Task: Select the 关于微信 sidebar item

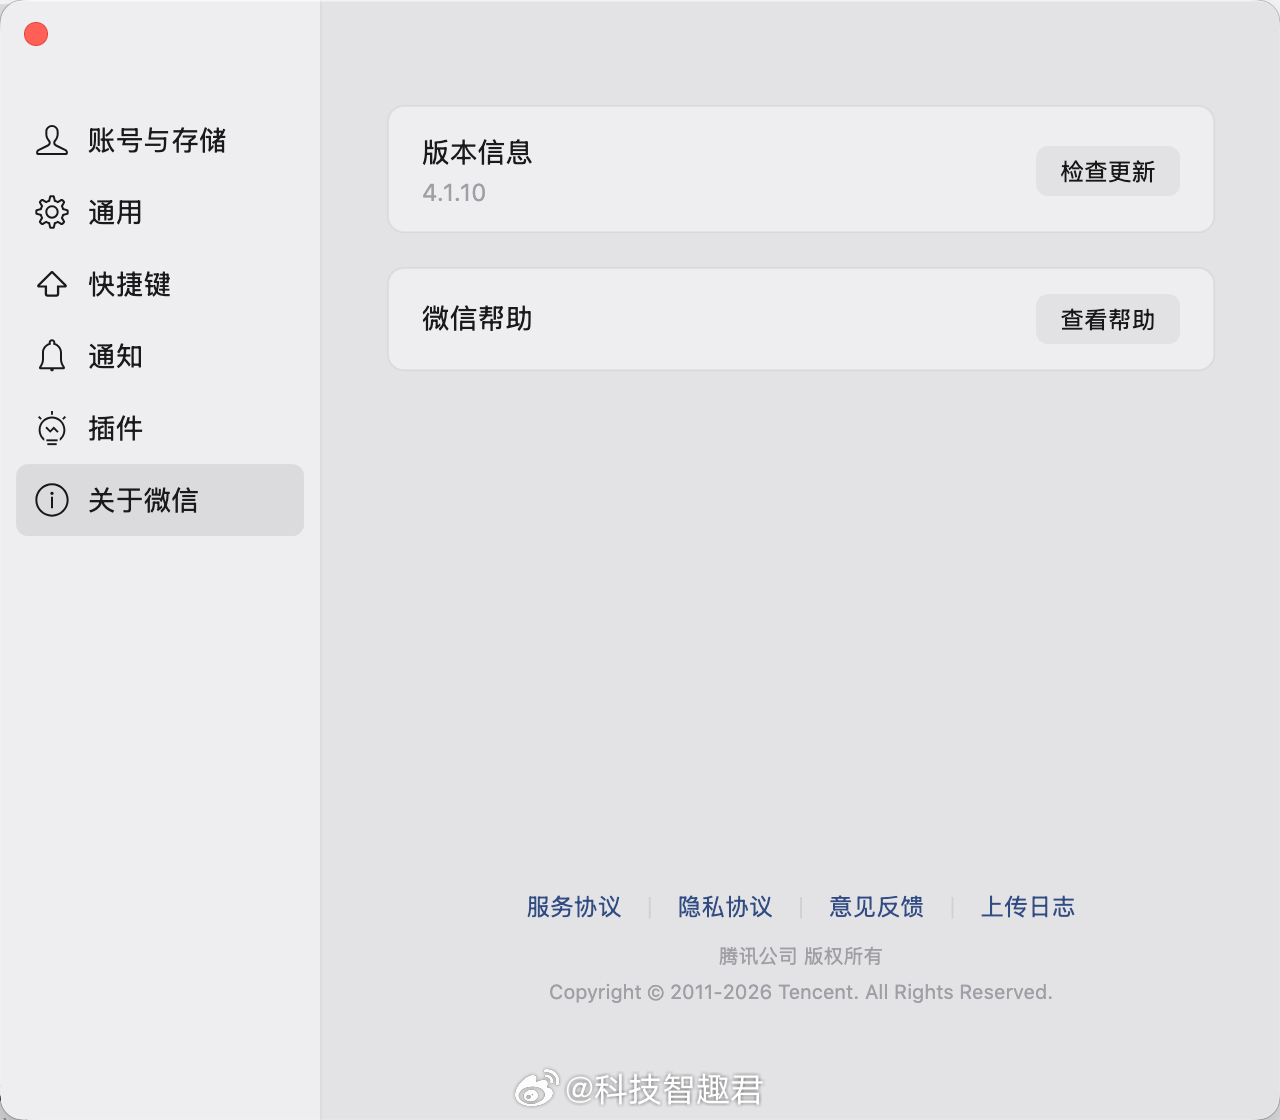Action: pos(160,500)
